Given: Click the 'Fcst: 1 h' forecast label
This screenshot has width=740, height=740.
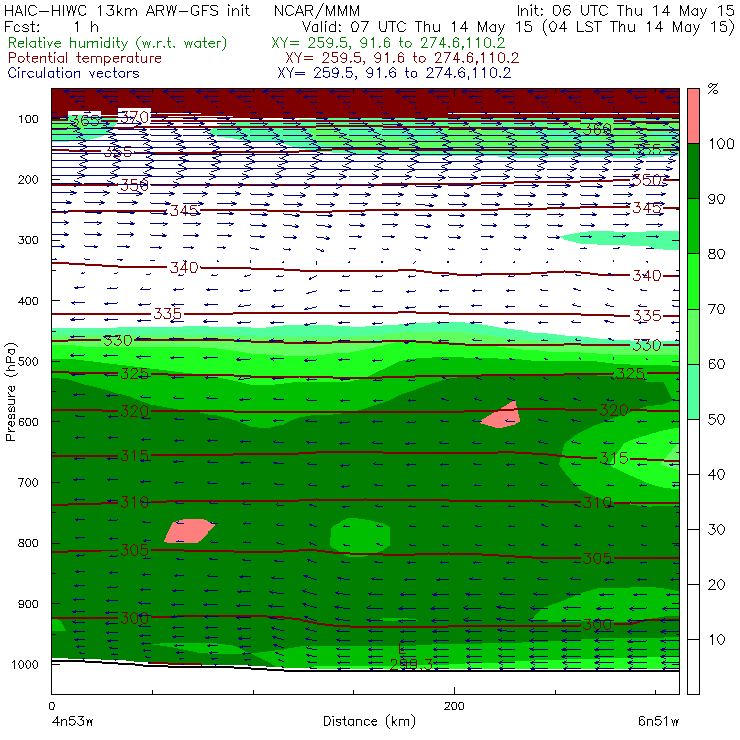Looking at the screenshot, I should (51, 27).
